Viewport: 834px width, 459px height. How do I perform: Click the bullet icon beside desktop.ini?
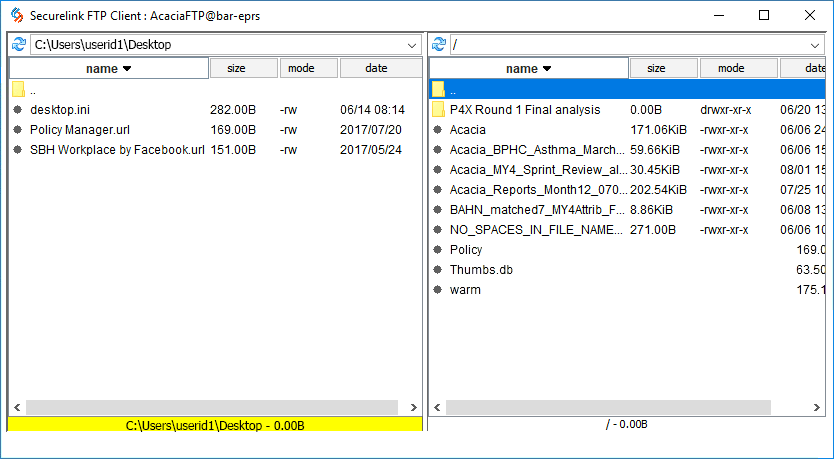click(18, 110)
